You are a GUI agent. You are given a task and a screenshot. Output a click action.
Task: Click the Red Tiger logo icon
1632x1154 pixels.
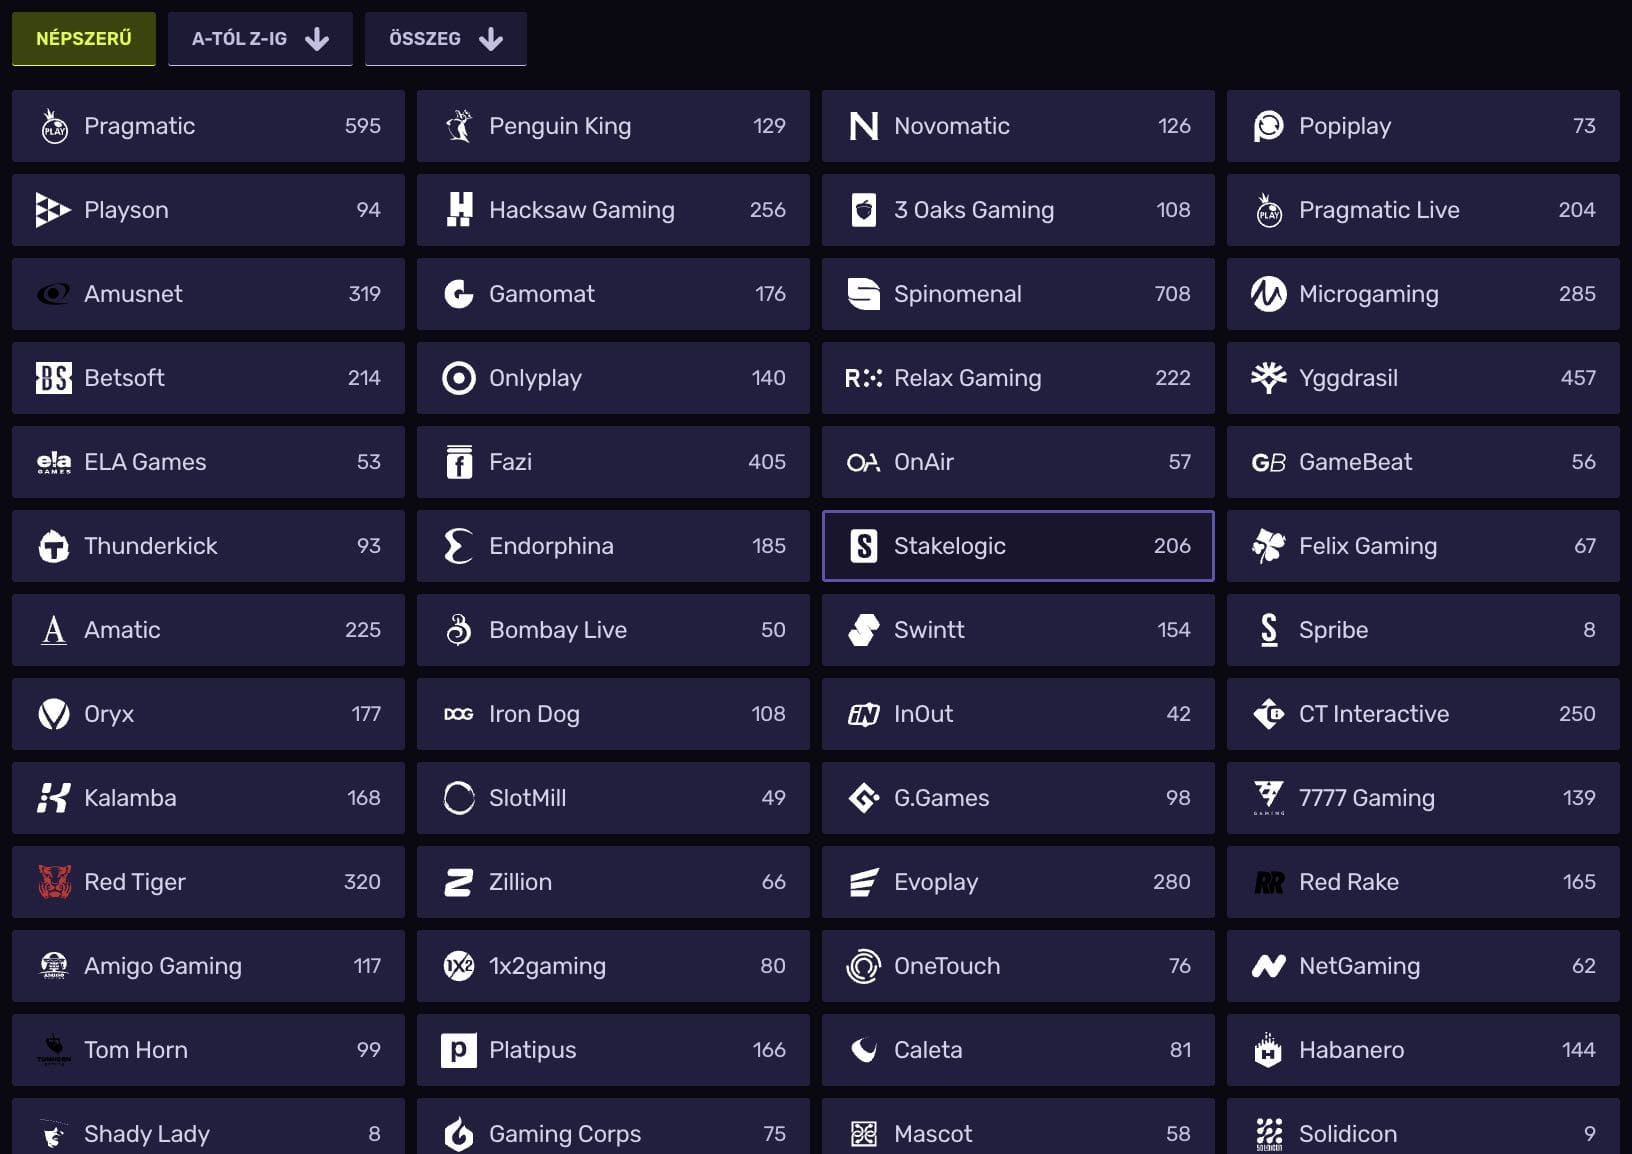(x=54, y=882)
